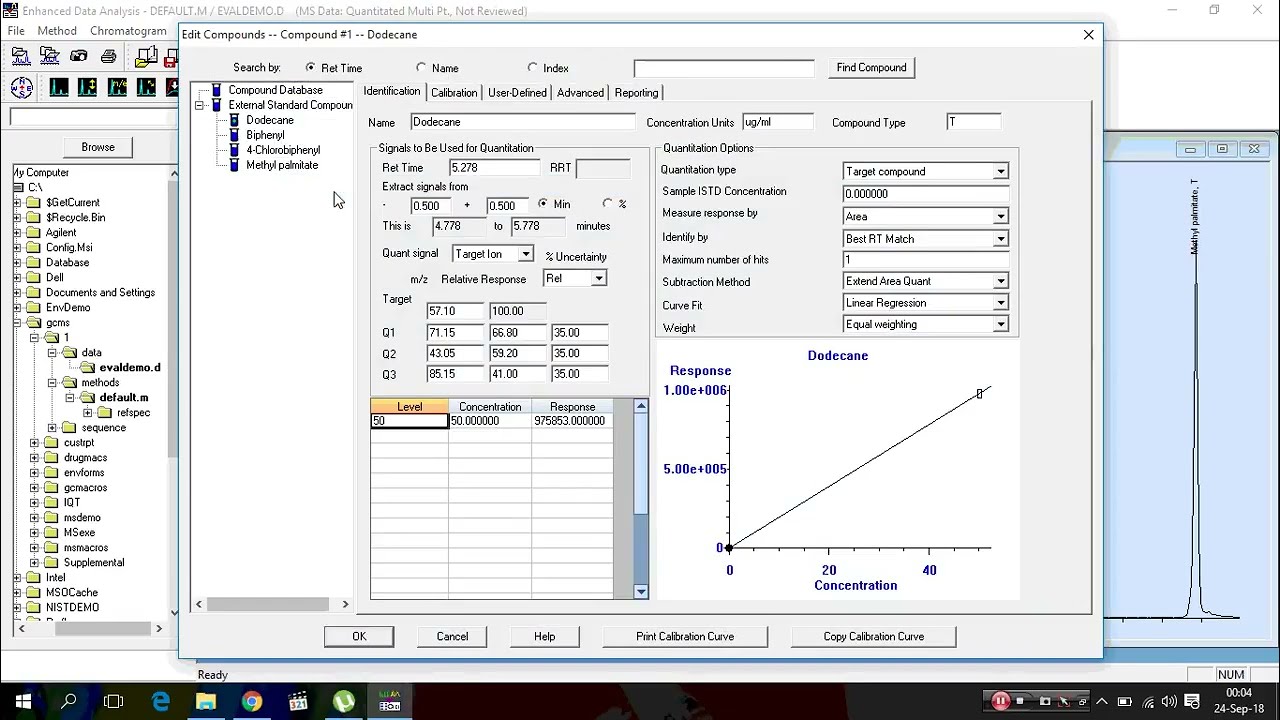Open the Identify by dropdown

[1000, 239]
